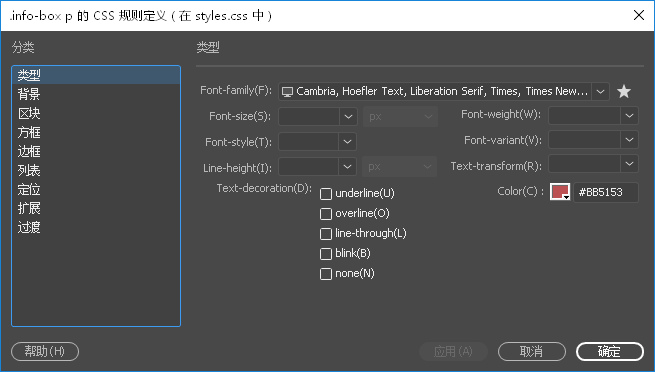Image resolution: width=655 pixels, height=372 pixels.
Task: Click the Font-weight input field
Action: [584, 116]
